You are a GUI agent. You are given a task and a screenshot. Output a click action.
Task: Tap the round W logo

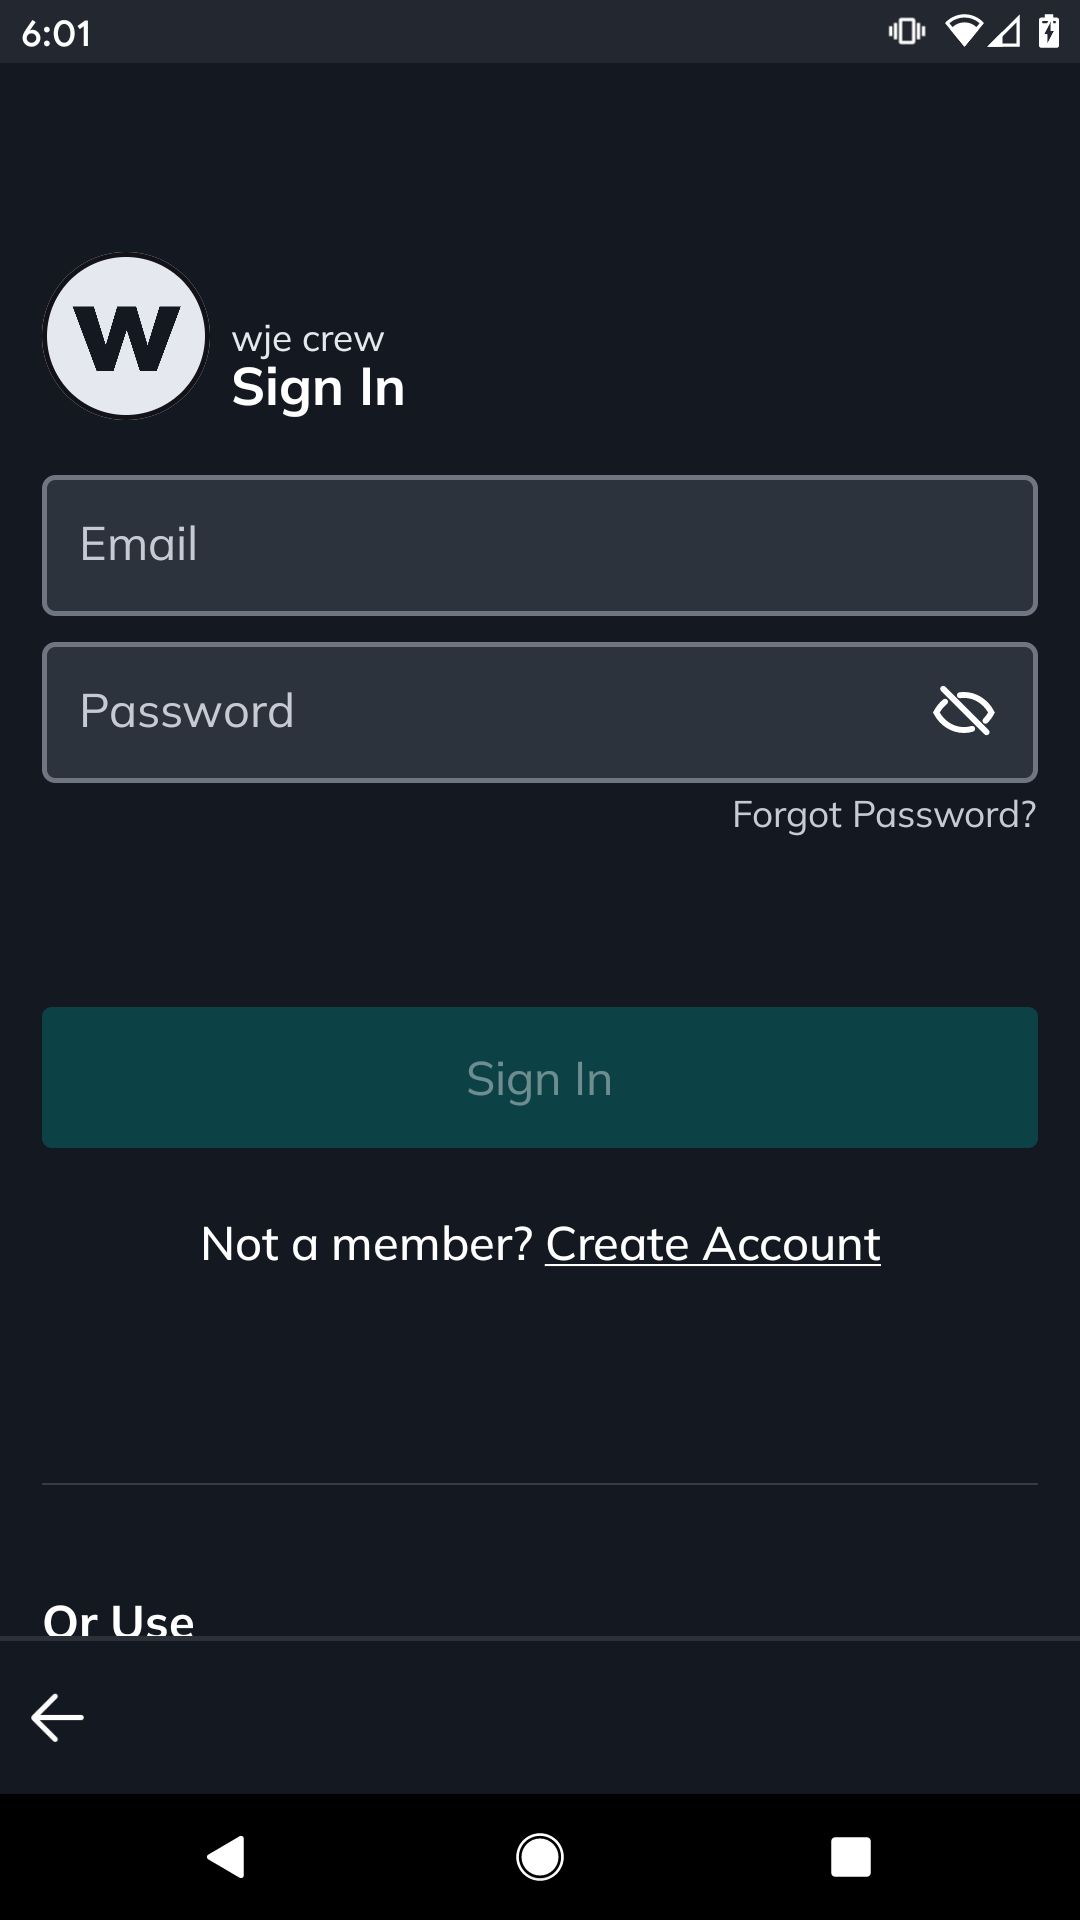pyautogui.click(x=126, y=336)
